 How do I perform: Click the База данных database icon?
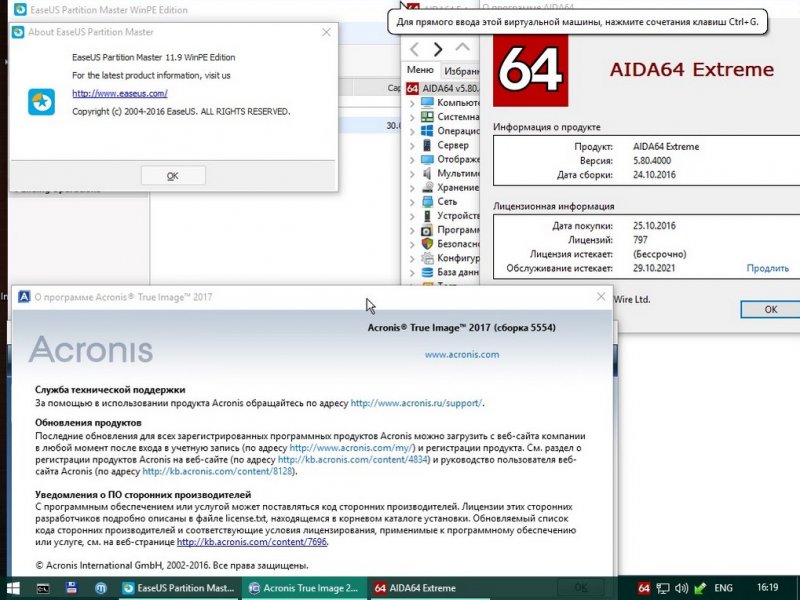click(x=427, y=272)
